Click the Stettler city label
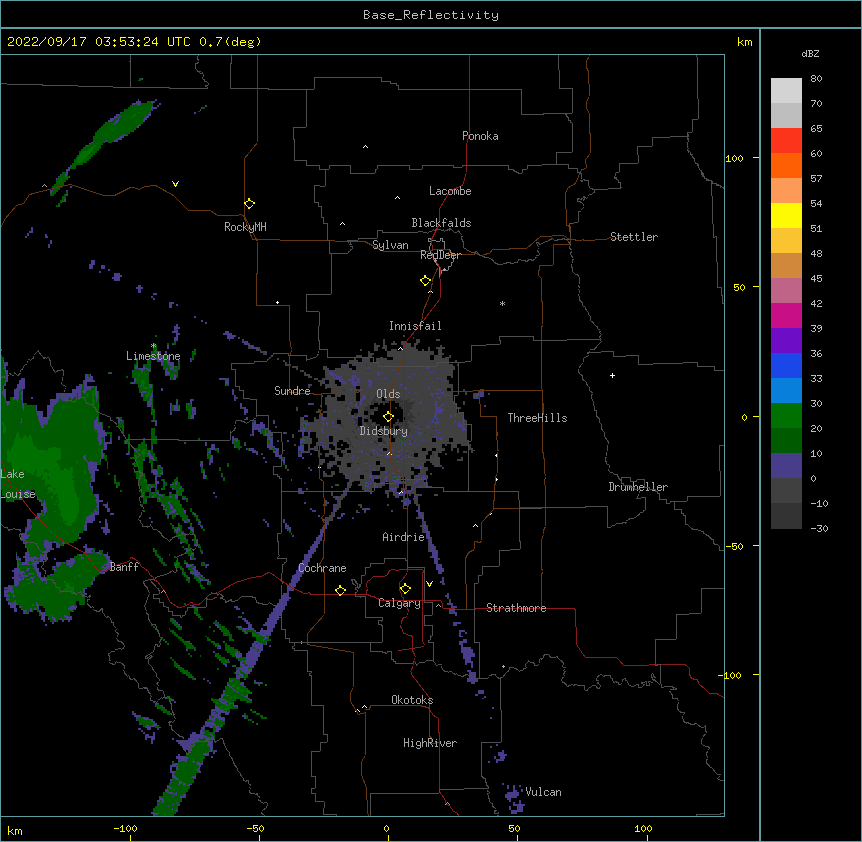Screen dimensions: 862x842 634,237
